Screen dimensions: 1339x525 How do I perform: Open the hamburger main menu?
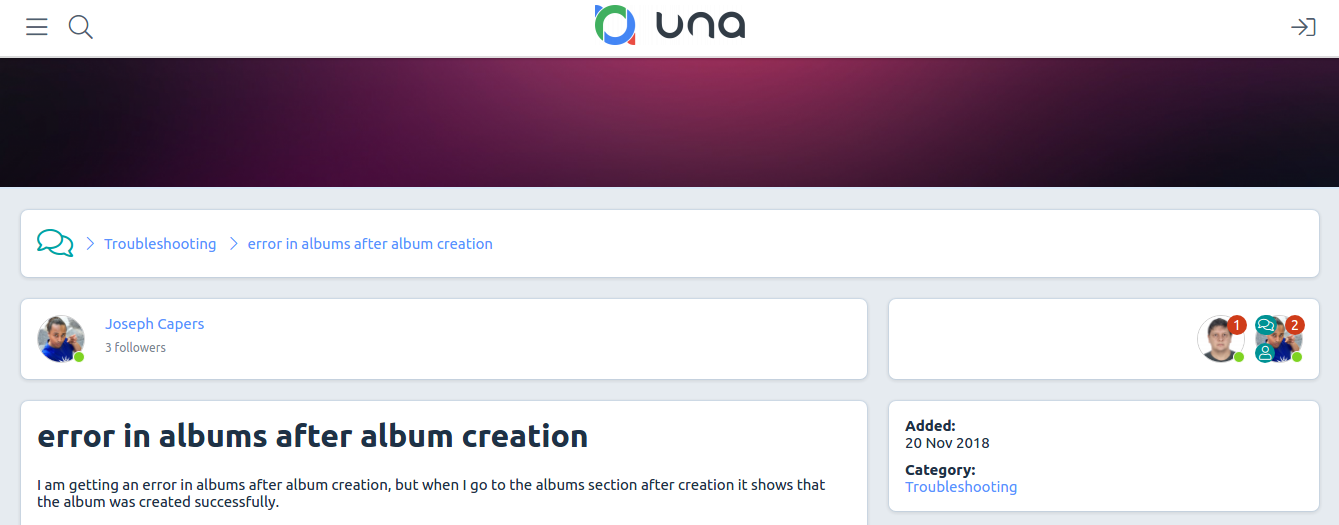click(37, 27)
